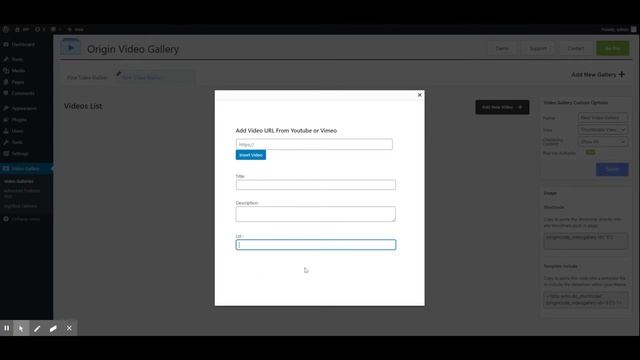Open the Lightbox Options submenu item

(20, 206)
